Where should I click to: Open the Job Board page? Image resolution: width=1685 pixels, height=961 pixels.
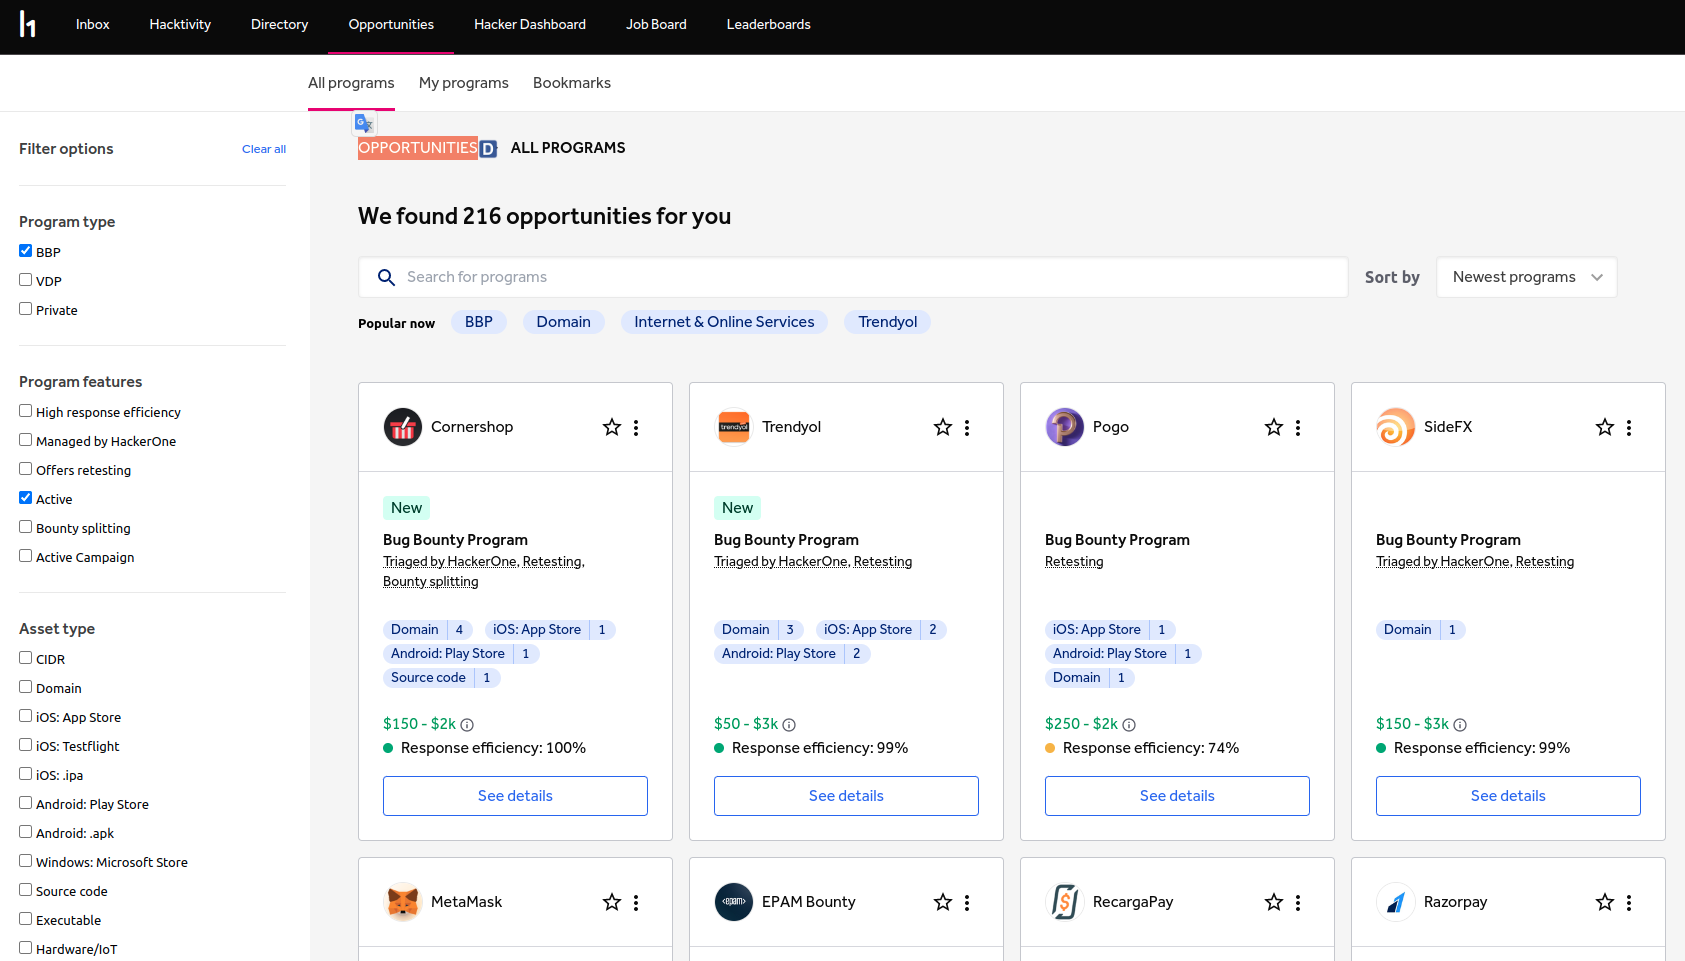pos(656,24)
